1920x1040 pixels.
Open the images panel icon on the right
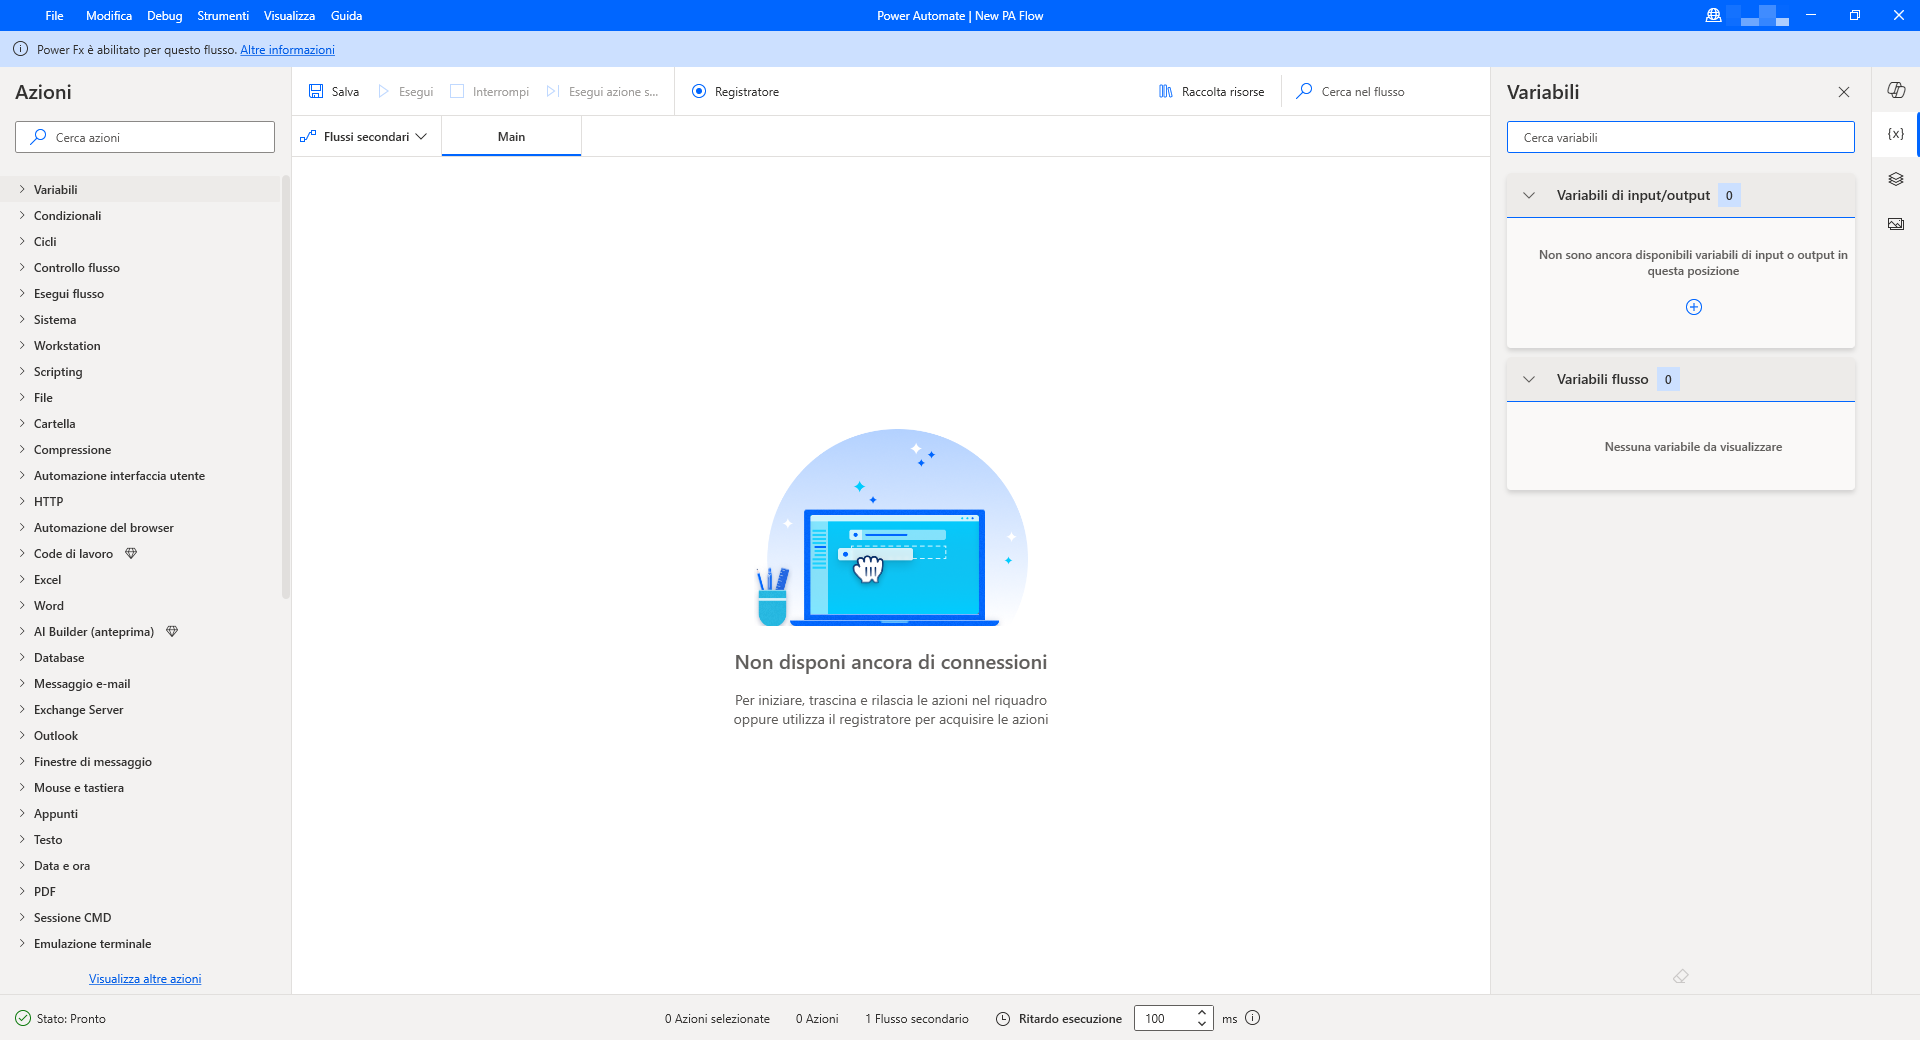[1895, 224]
